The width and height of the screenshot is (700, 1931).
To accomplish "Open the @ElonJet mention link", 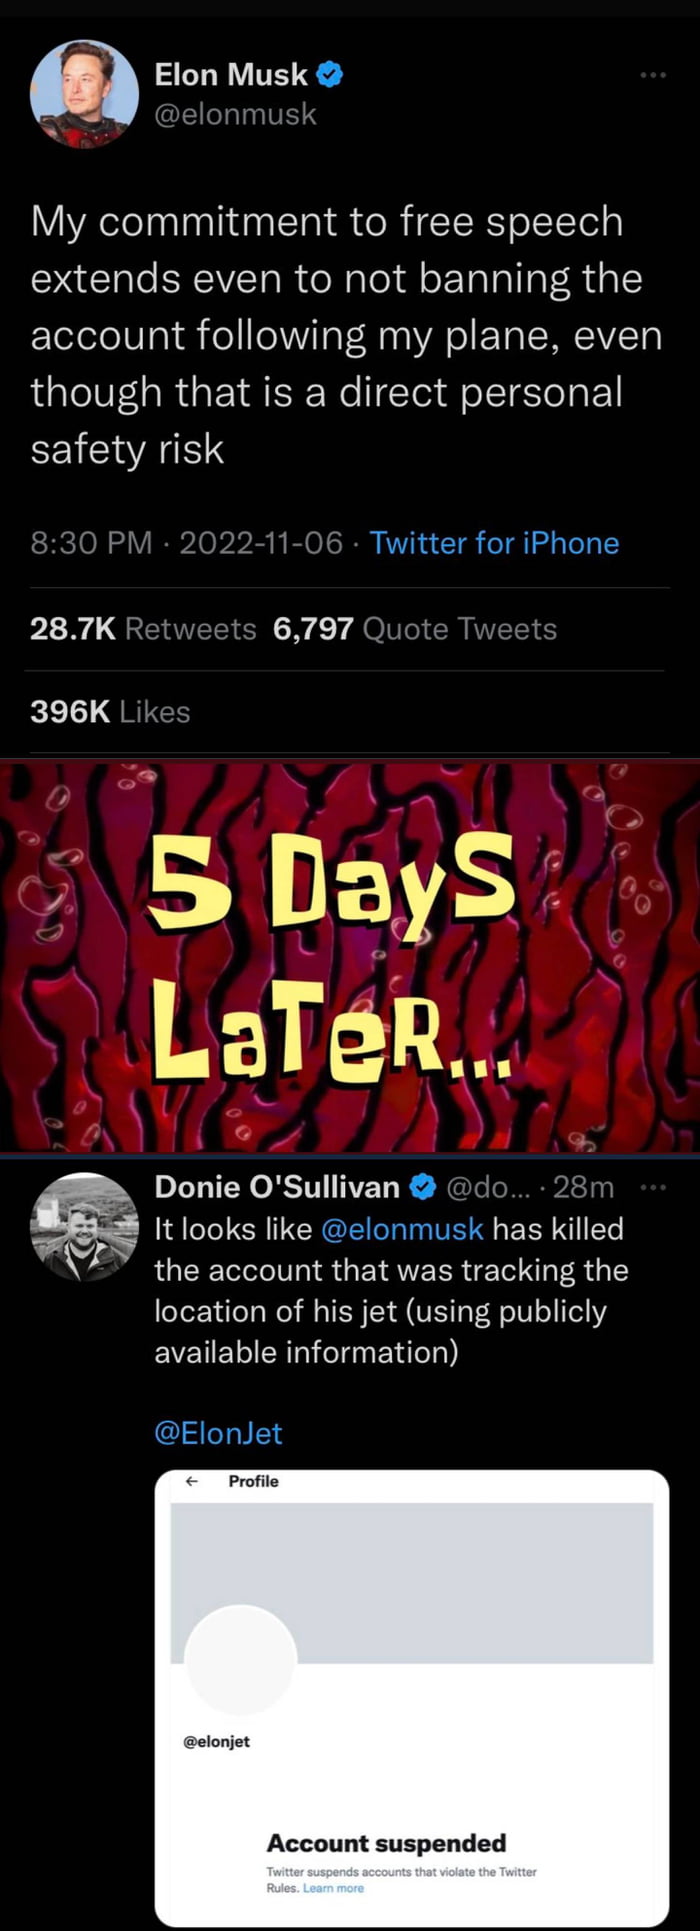I will (x=218, y=1433).
